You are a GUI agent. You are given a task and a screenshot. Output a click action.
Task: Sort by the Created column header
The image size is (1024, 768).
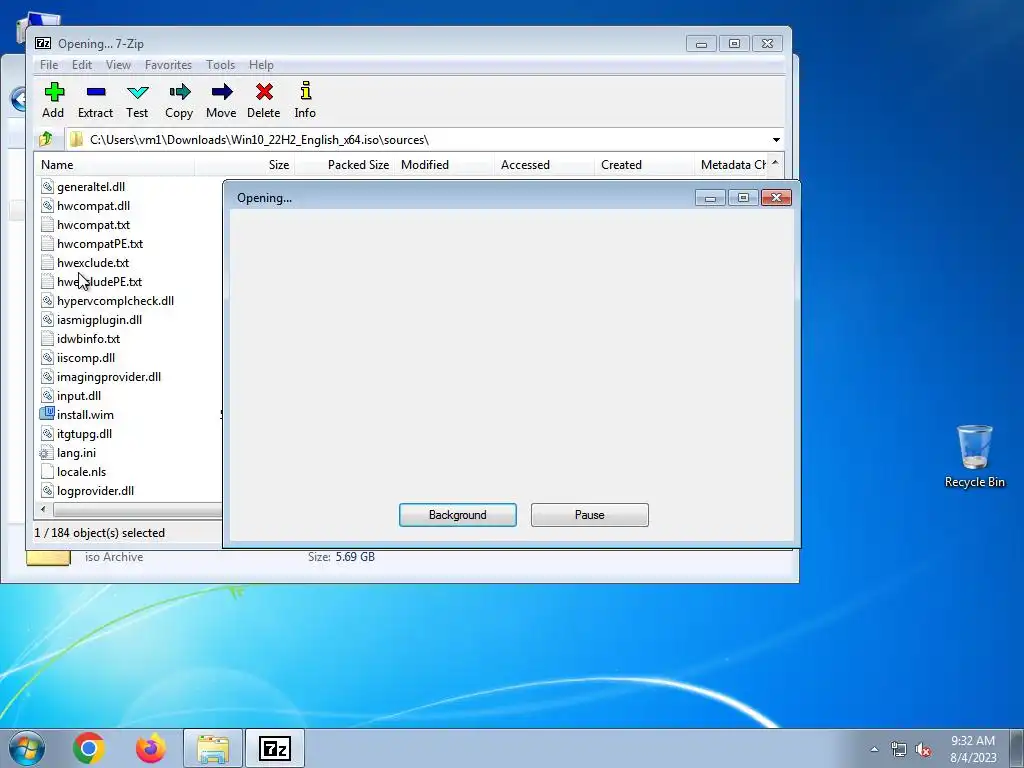coord(644,165)
